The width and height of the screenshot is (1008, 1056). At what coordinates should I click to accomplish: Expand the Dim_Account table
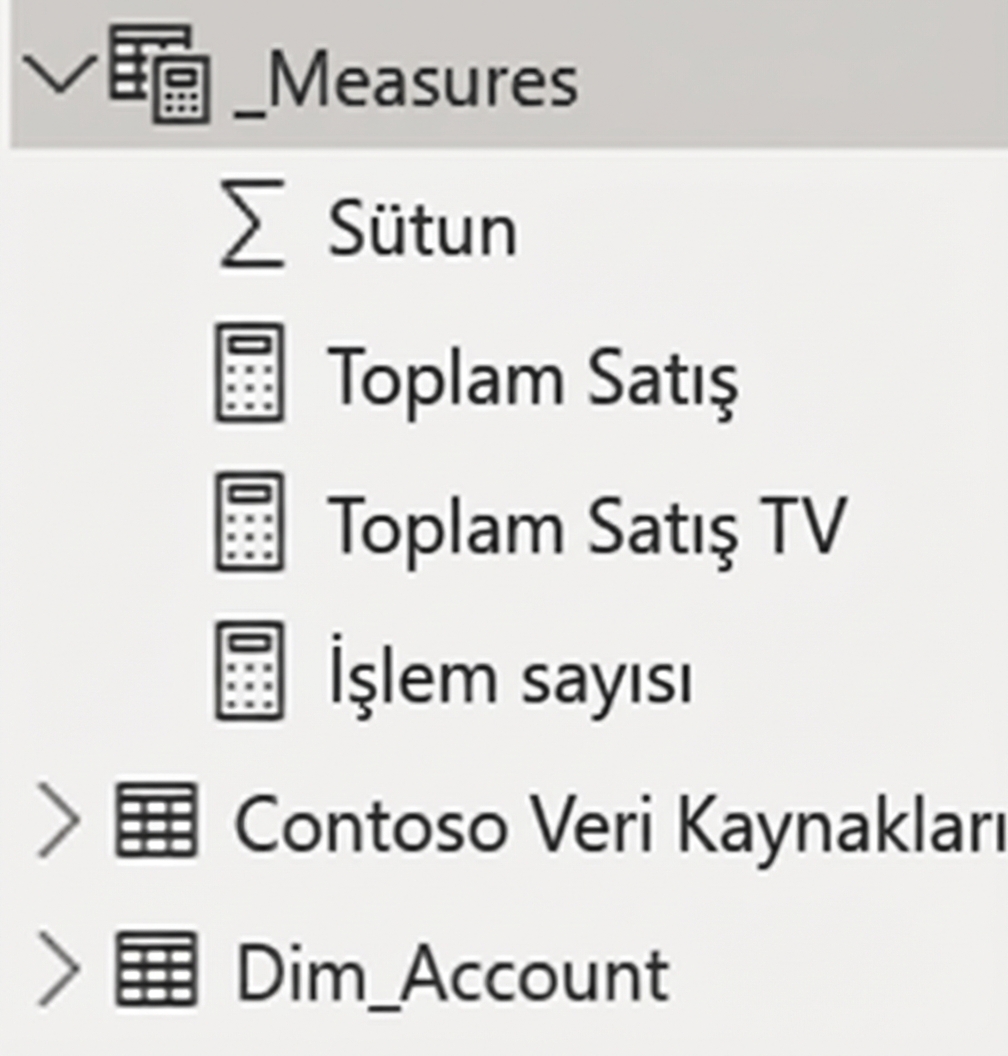coord(60,968)
